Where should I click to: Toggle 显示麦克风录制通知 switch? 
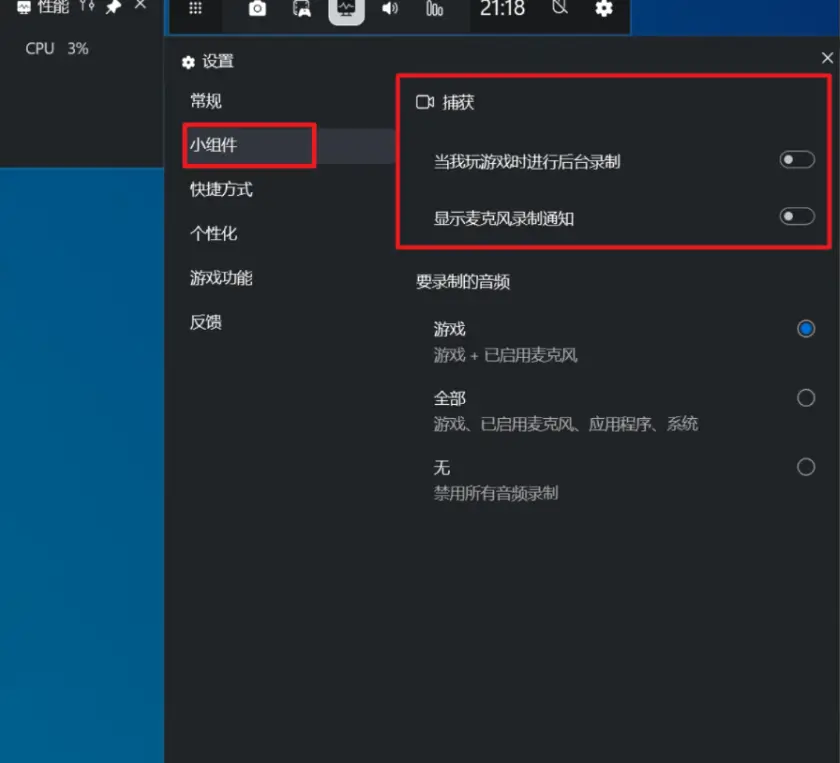click(x=797, y=216)
